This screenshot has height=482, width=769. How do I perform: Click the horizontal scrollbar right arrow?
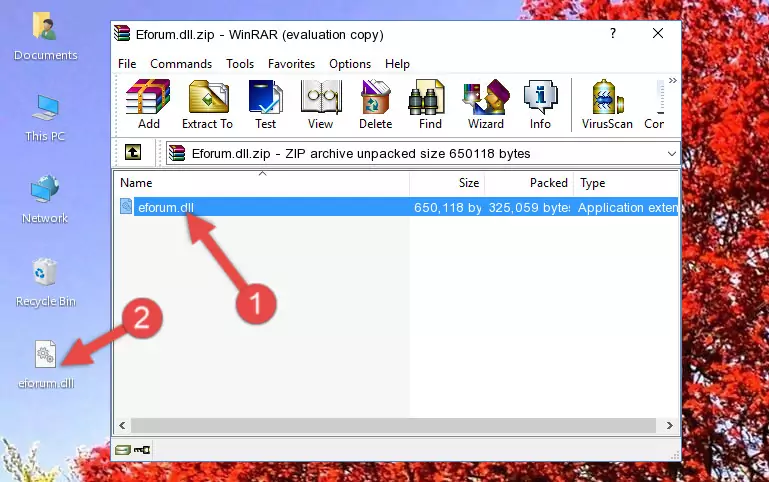(669, 426)
